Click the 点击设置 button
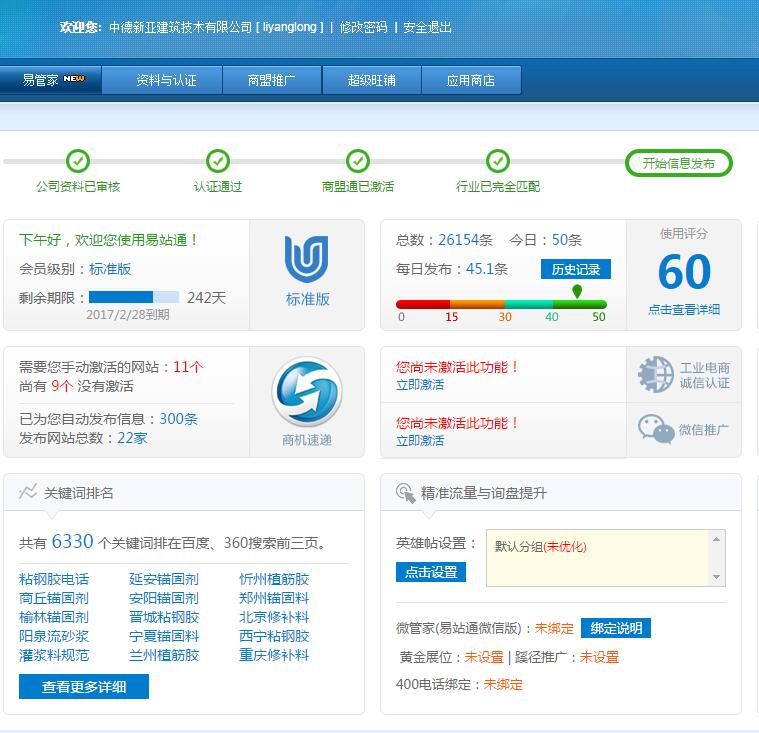Screen dimensions: 759x733 [x=431, y=572]
